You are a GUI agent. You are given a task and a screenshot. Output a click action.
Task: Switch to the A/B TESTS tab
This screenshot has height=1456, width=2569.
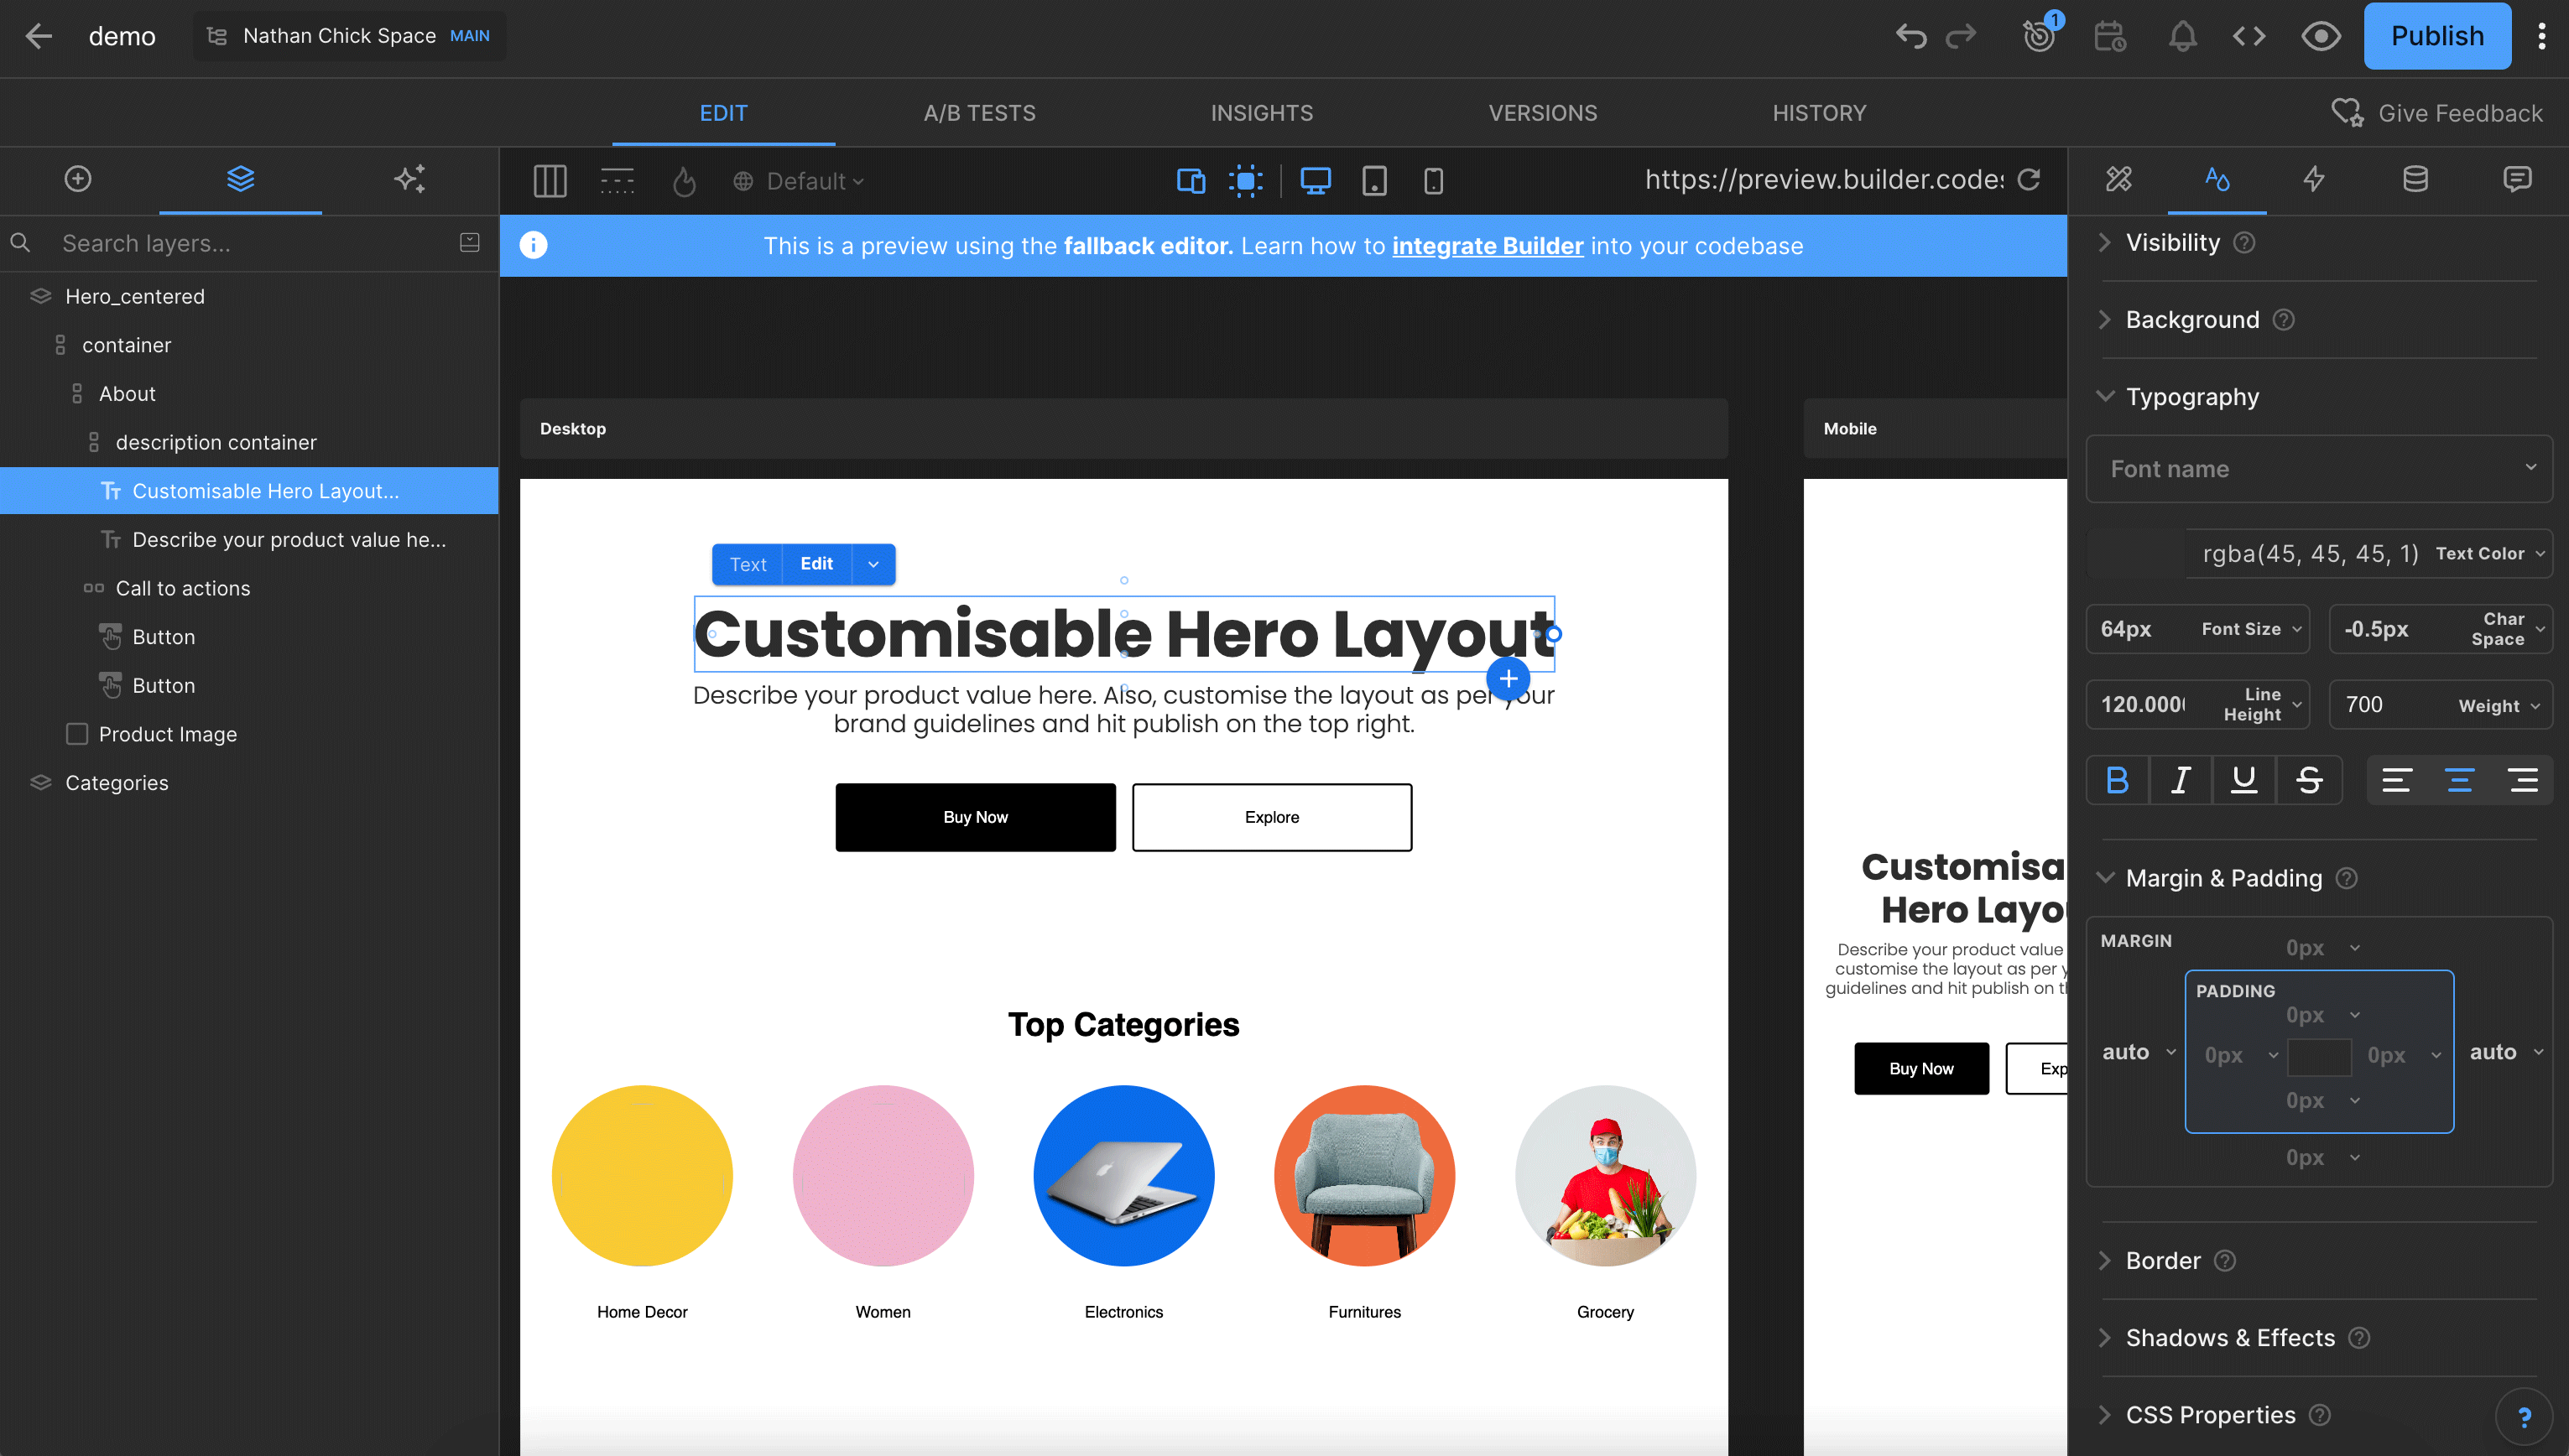tap(979, 113)
